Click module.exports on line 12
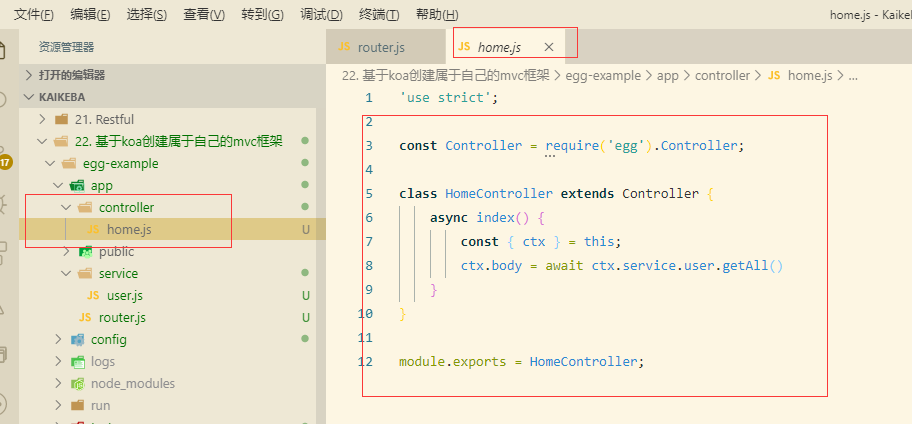Image resolution: width=912 pixels, height=424 pixels. pyautogui.click(x=453, y=361)
